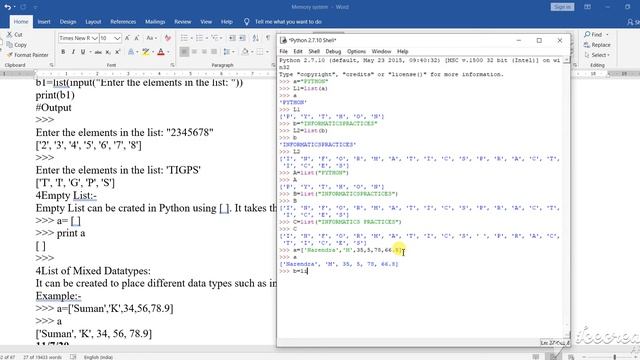
Task: Switch to the References ribbon tab
Action: point(123,22)
